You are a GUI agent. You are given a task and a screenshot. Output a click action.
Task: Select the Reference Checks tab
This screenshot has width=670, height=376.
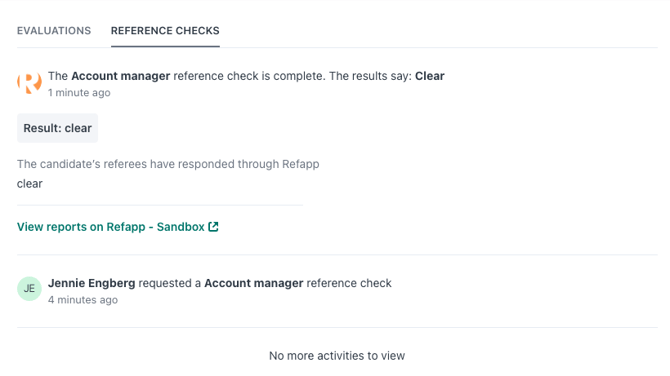tap(165, 31)
